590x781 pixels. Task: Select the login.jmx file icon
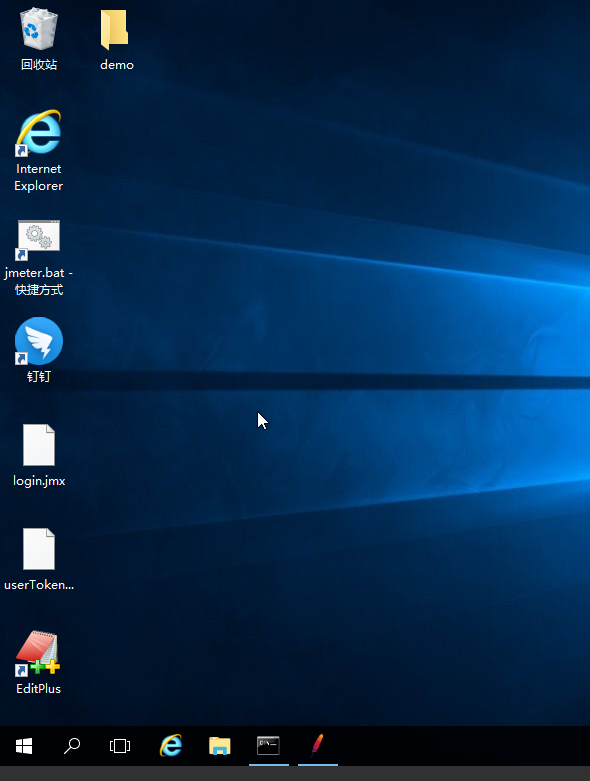tap(39, 445)
